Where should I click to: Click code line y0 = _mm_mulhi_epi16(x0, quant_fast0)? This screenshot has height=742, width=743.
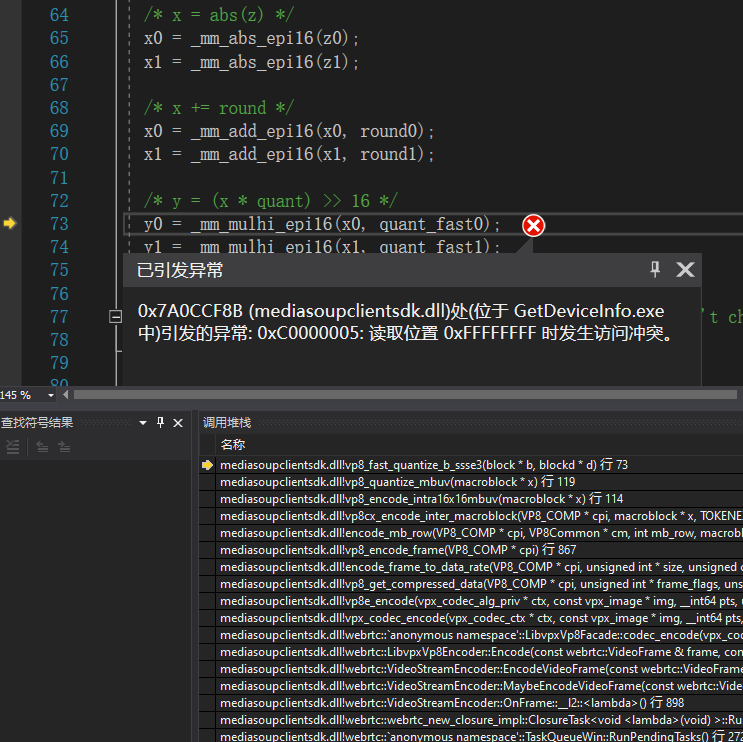(x=322, y=224)
